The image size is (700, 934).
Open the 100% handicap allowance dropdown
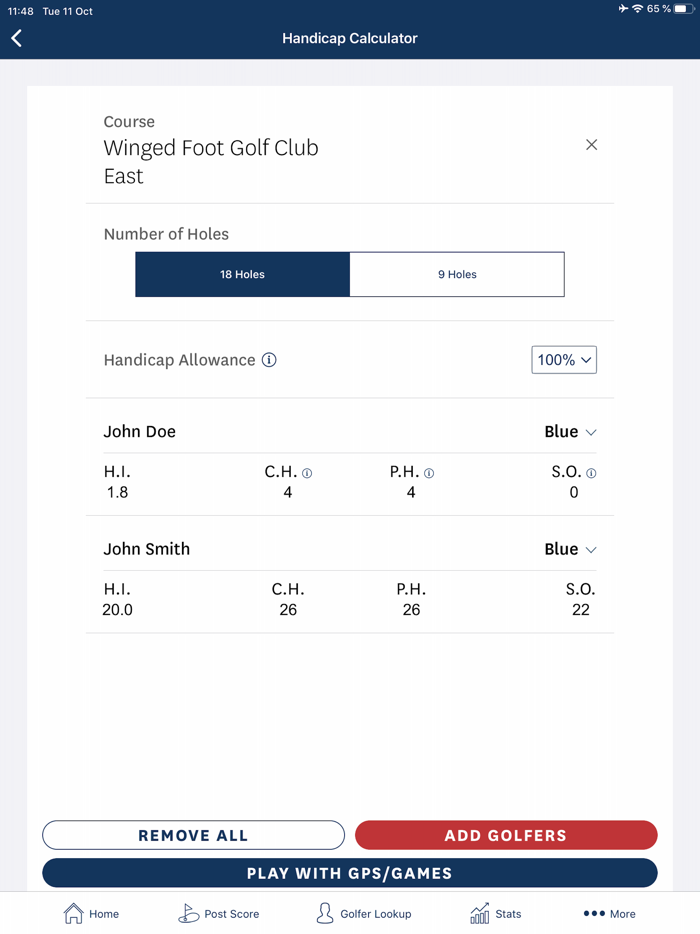click(x=564, y=360)
